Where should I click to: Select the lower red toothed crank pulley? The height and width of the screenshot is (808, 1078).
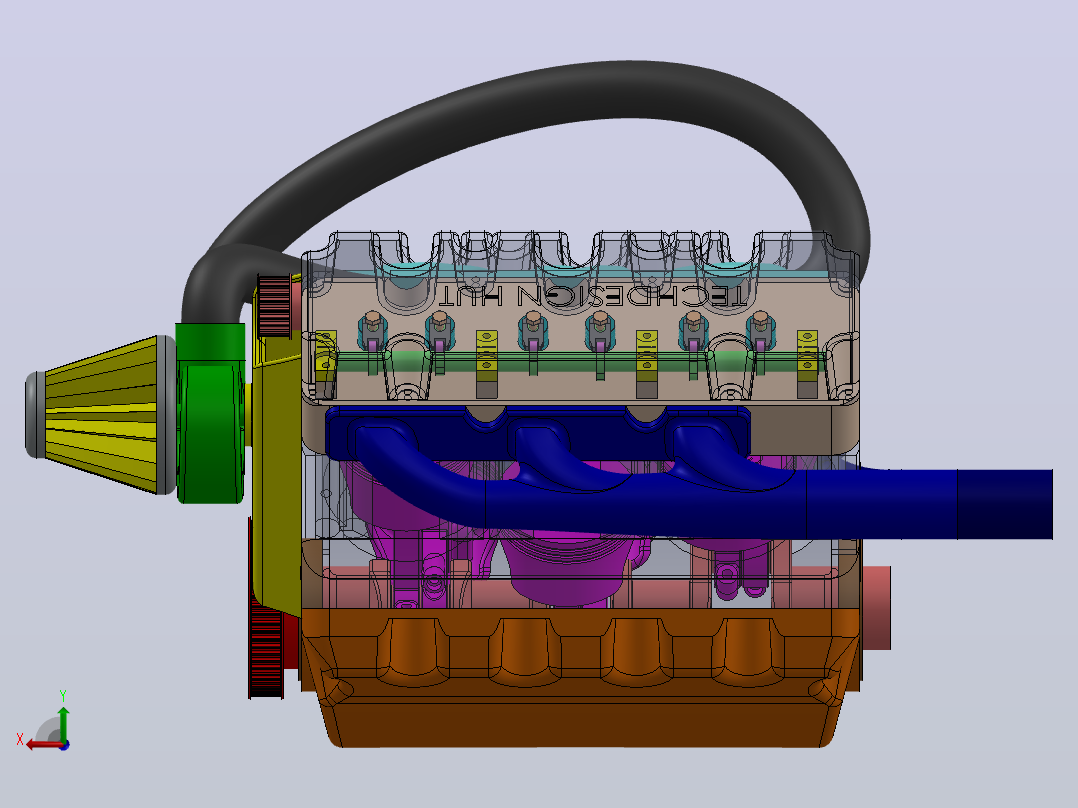(x=266, y=650)
